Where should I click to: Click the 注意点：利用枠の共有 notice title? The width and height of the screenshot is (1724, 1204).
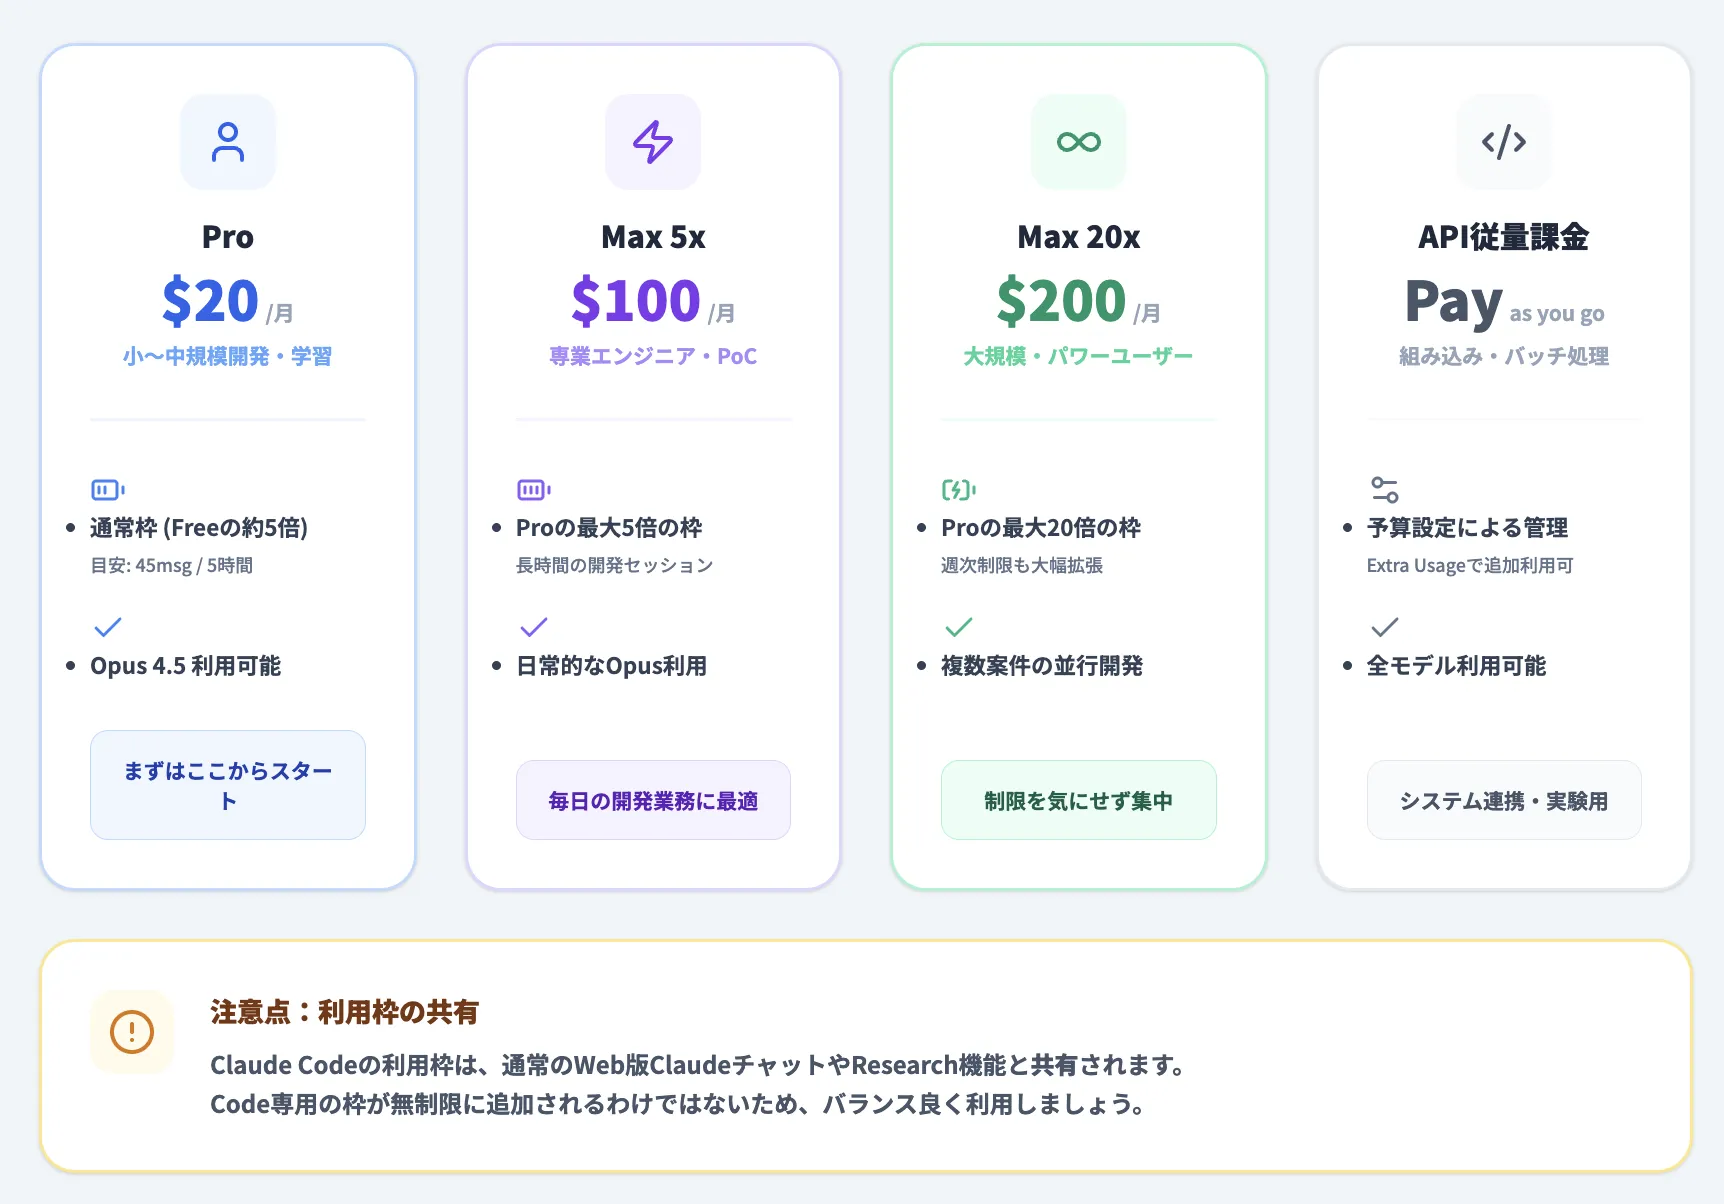pos(344,1013)
